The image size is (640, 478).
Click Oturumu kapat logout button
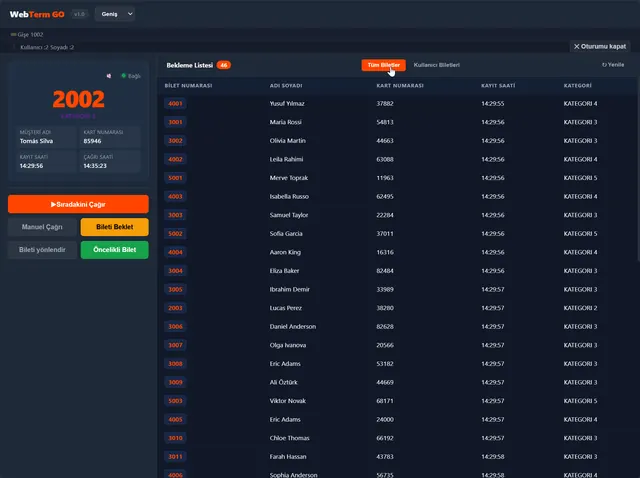coord(600,47)
